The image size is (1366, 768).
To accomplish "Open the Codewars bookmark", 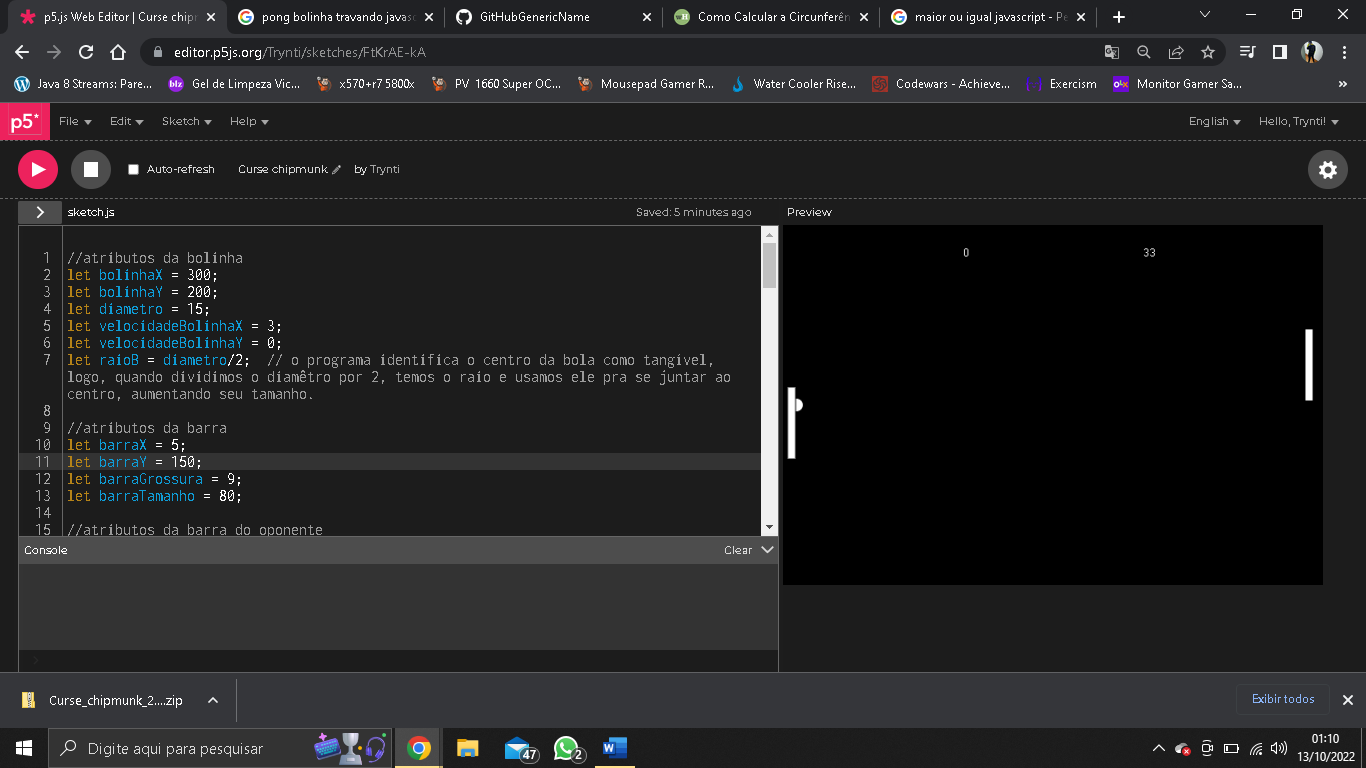I will tap(941, 84).
